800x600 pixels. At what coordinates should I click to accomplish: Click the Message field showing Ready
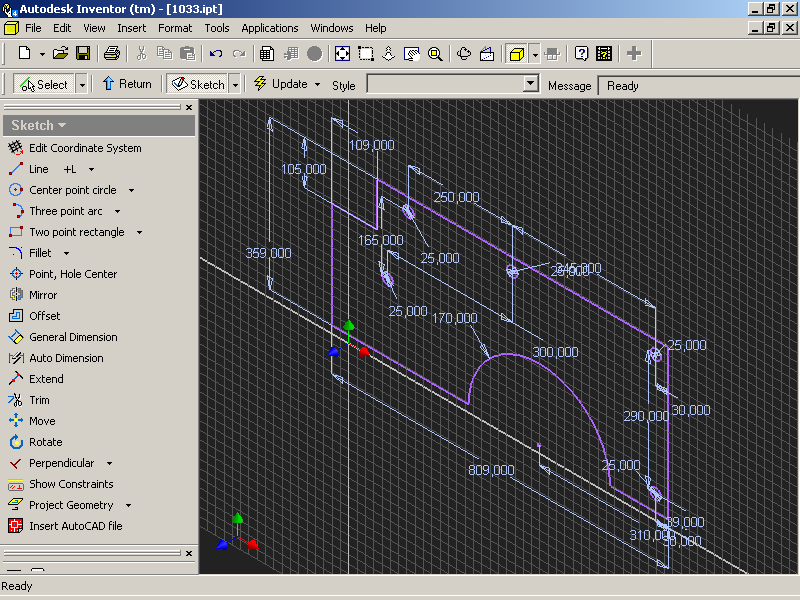pos(698,85)
